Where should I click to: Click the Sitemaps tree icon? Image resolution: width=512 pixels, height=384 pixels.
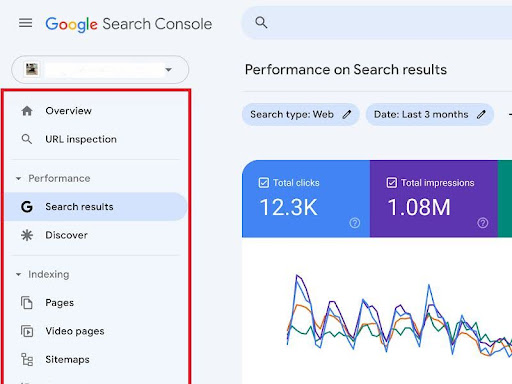pyautogui.click(x=27, y=359)
